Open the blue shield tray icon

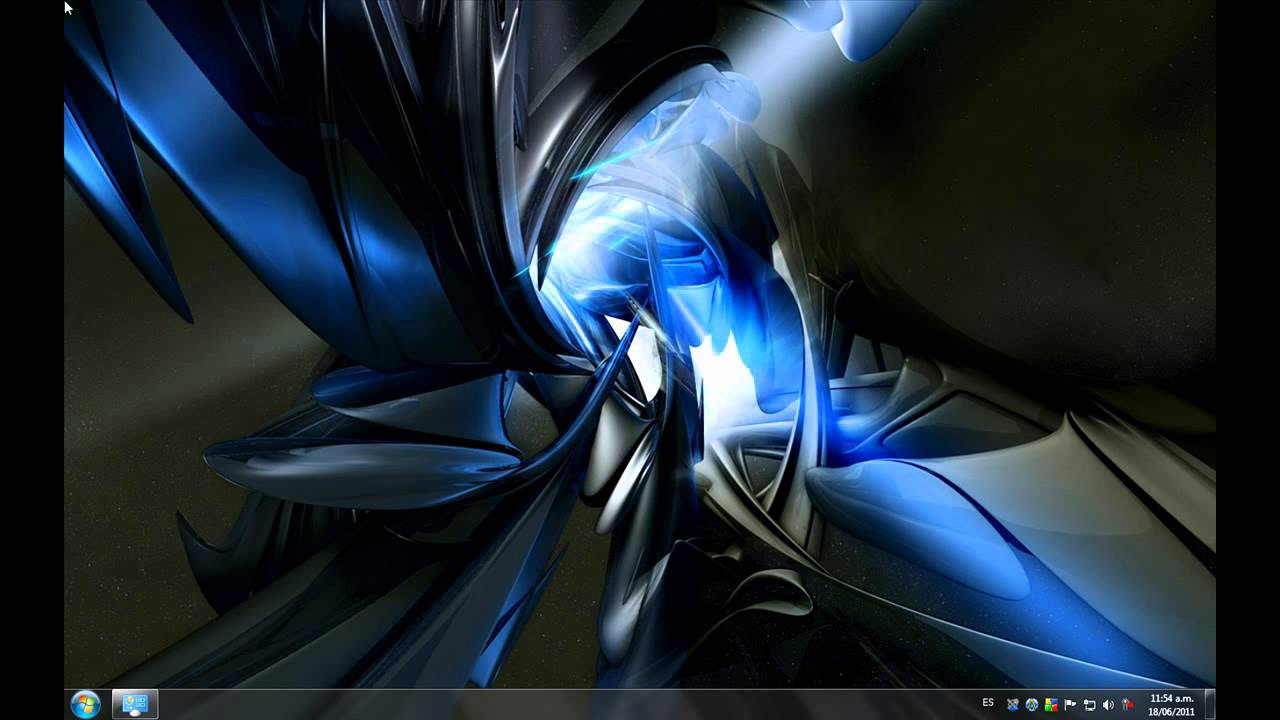pyautogui.click(x=1013, y=705)
